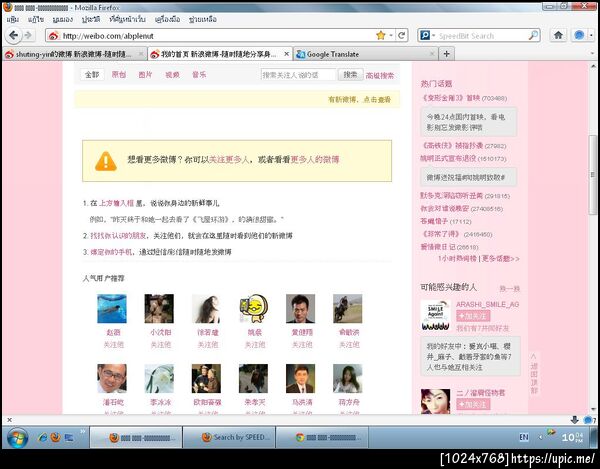Screen dimensions: 600x469
Task: Open the Windows Start orb
Action: [18, 438]
